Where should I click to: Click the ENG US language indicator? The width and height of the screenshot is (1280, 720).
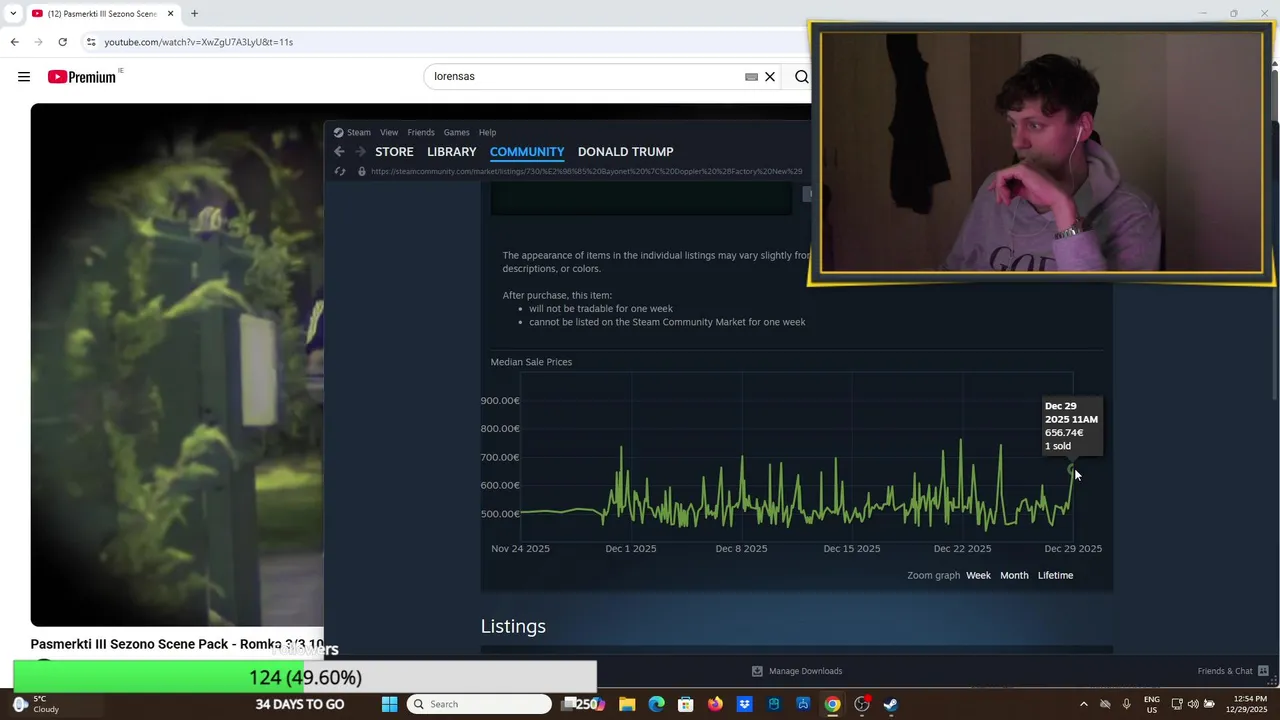(x=1152, y=704)
